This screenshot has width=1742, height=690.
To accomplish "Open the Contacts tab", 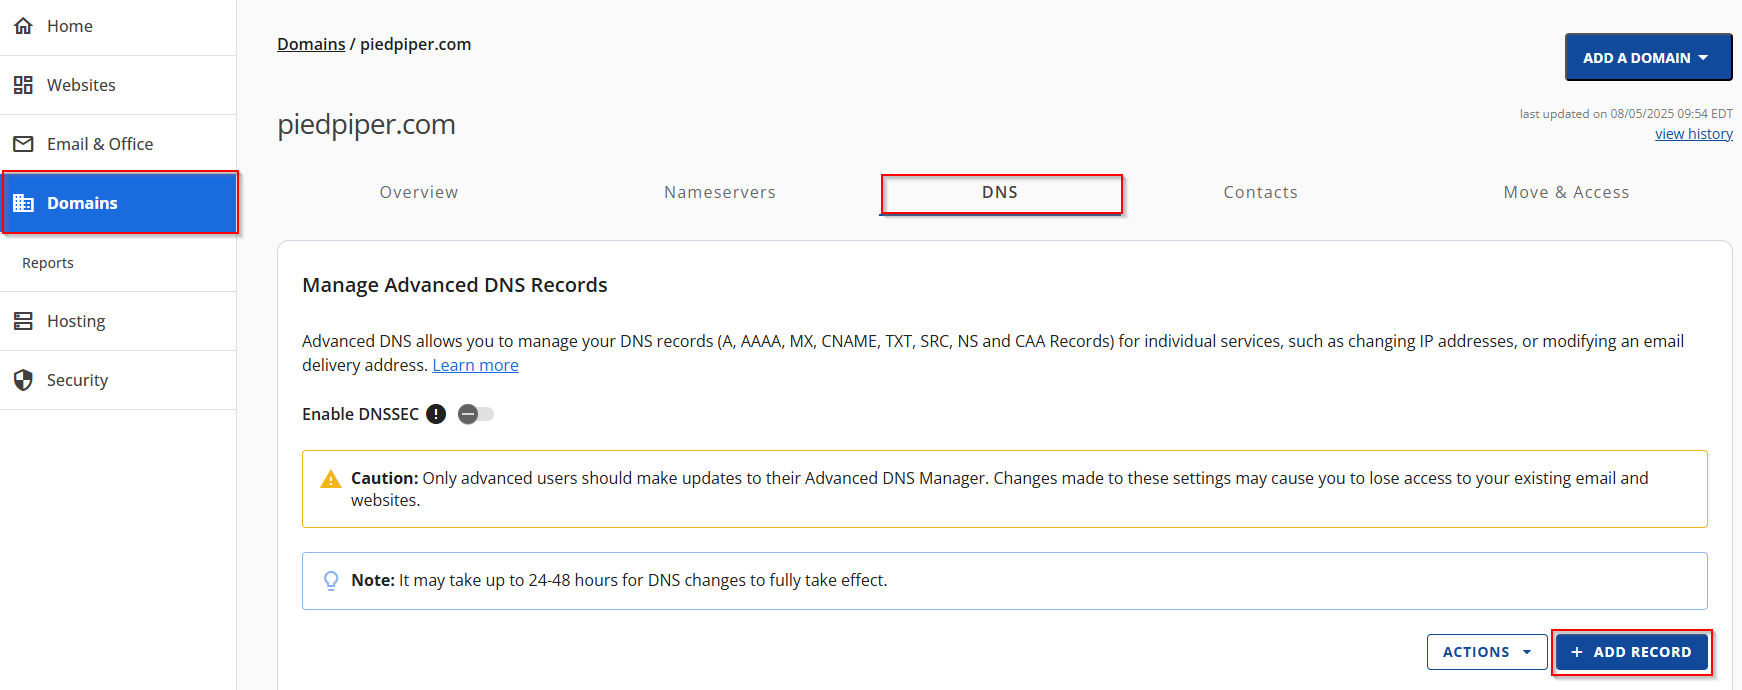I will point(1260,193).
